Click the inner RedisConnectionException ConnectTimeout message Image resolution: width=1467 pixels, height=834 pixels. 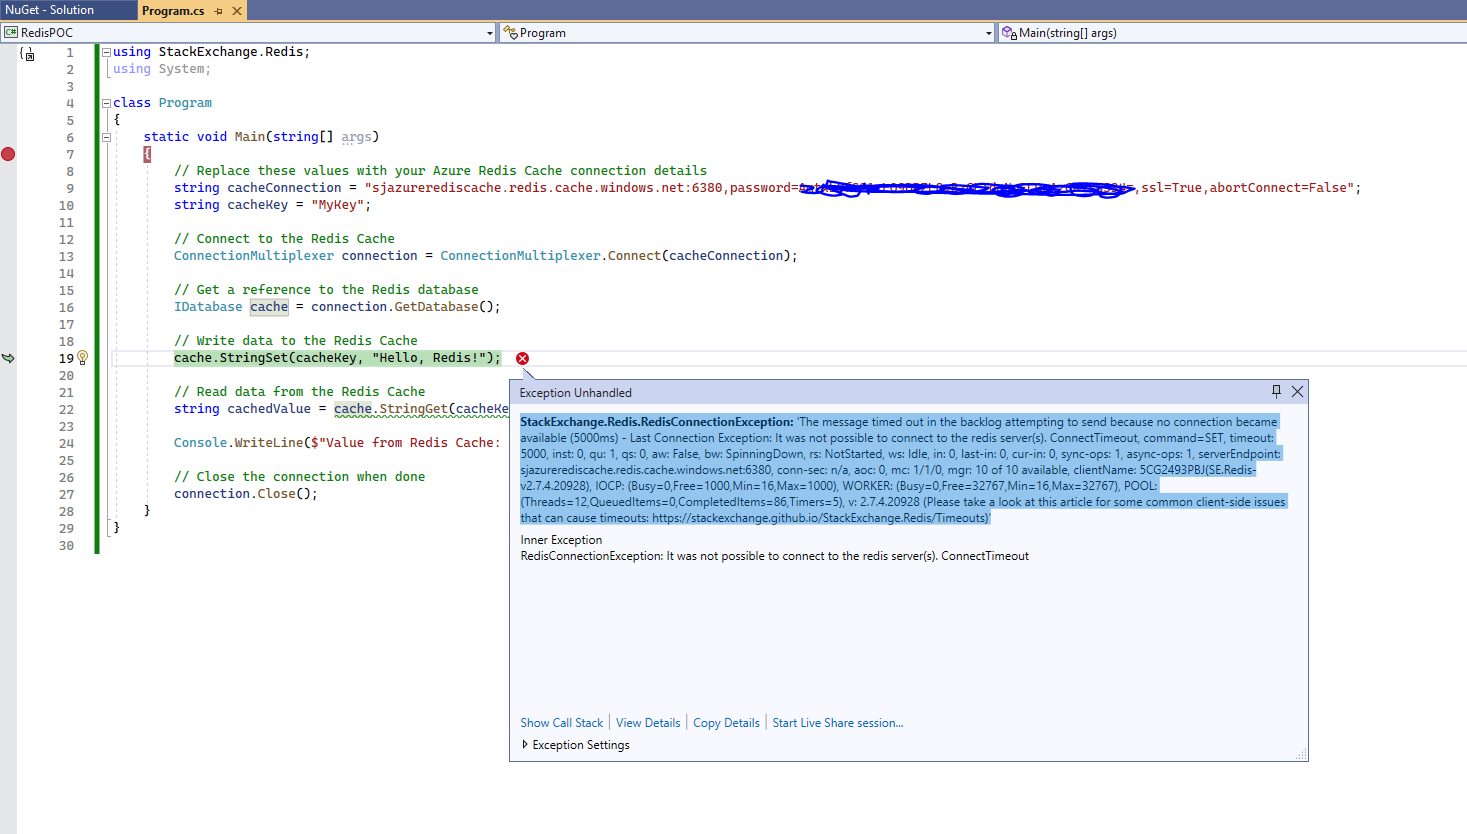774,556
